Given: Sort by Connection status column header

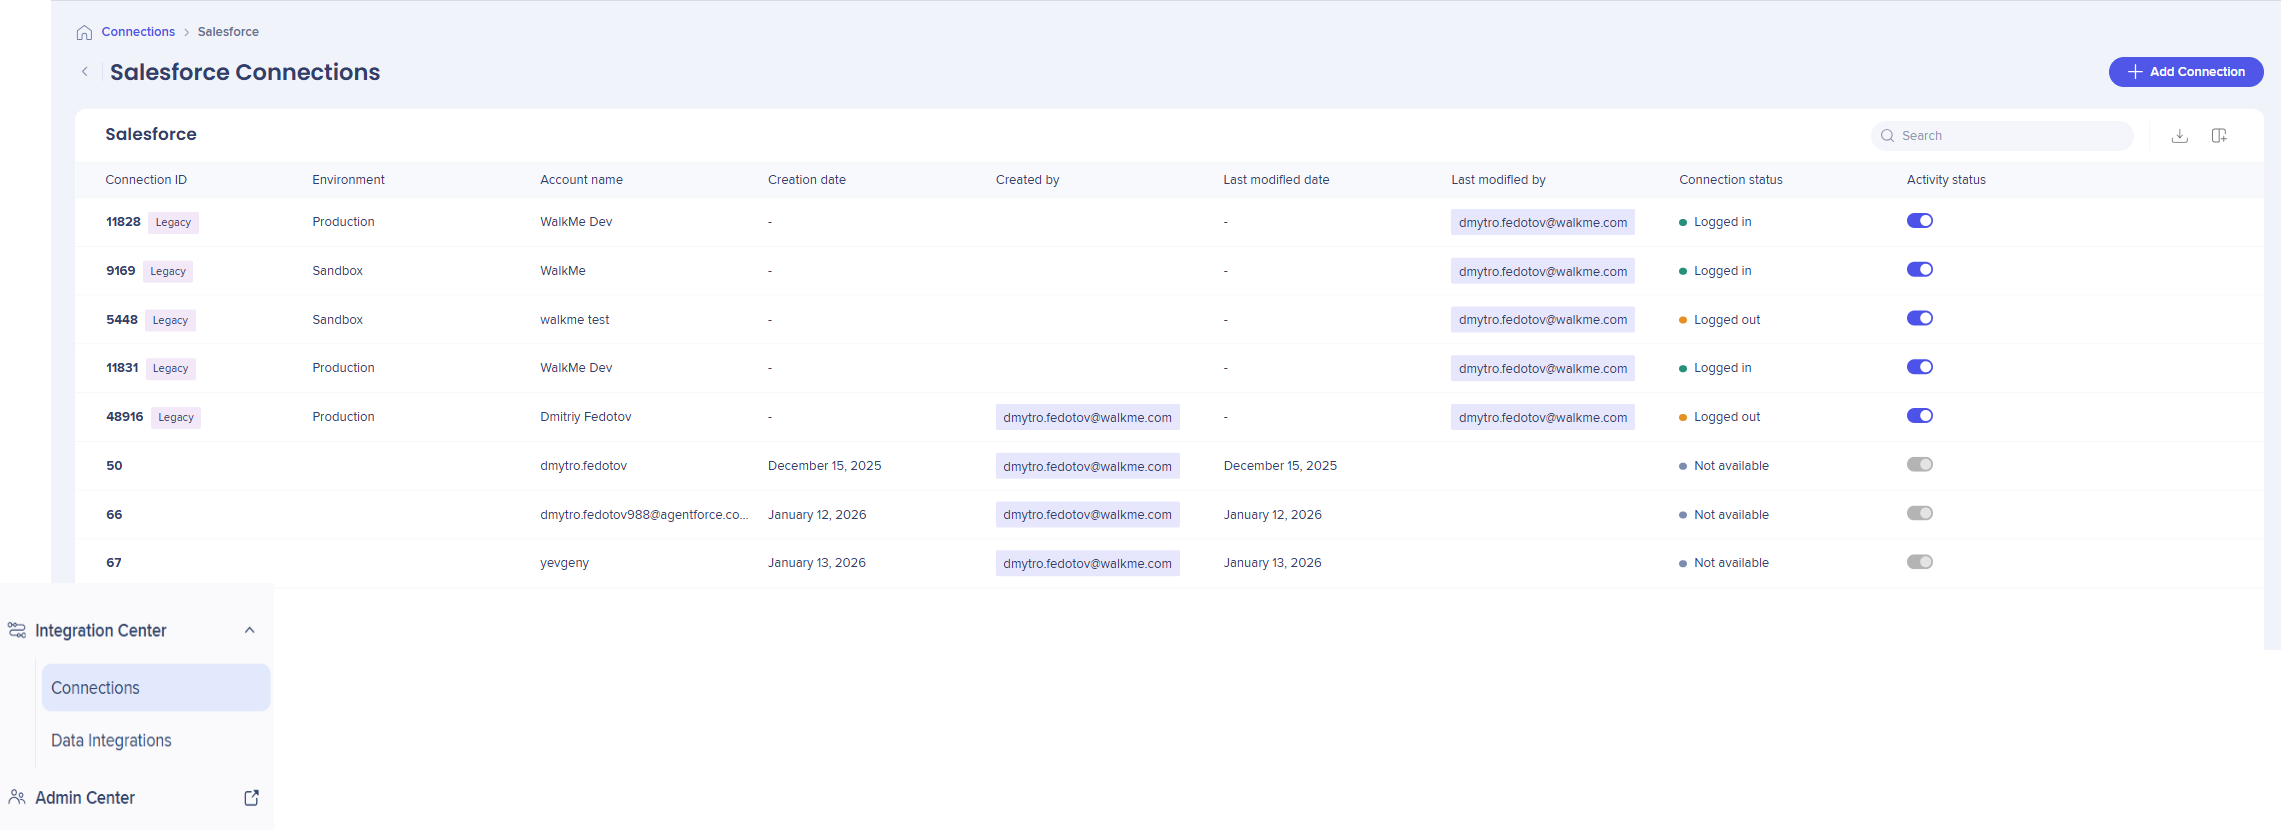Looking at the screenshot, I should point(1730,180).
